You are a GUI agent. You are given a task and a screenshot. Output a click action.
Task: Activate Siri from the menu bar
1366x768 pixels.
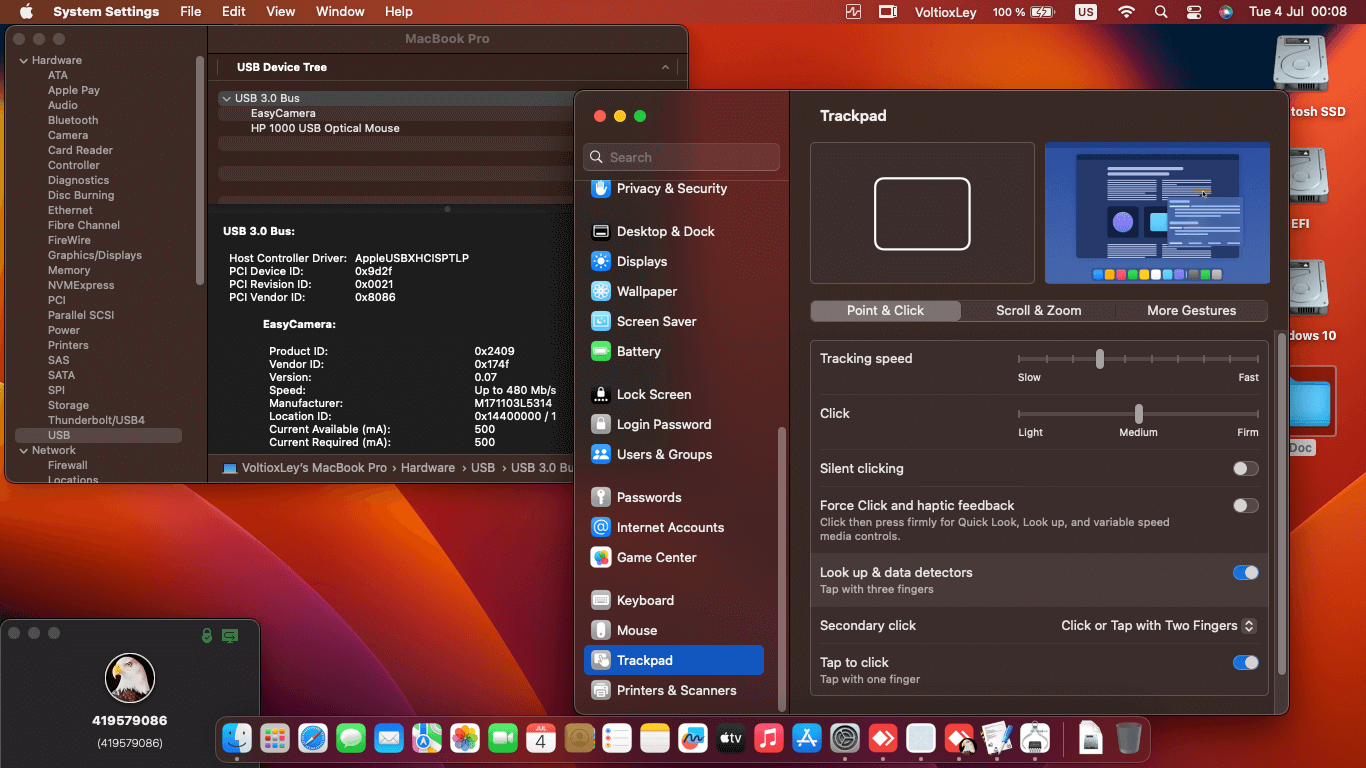pyautogui.click(x=1226, y=12)
